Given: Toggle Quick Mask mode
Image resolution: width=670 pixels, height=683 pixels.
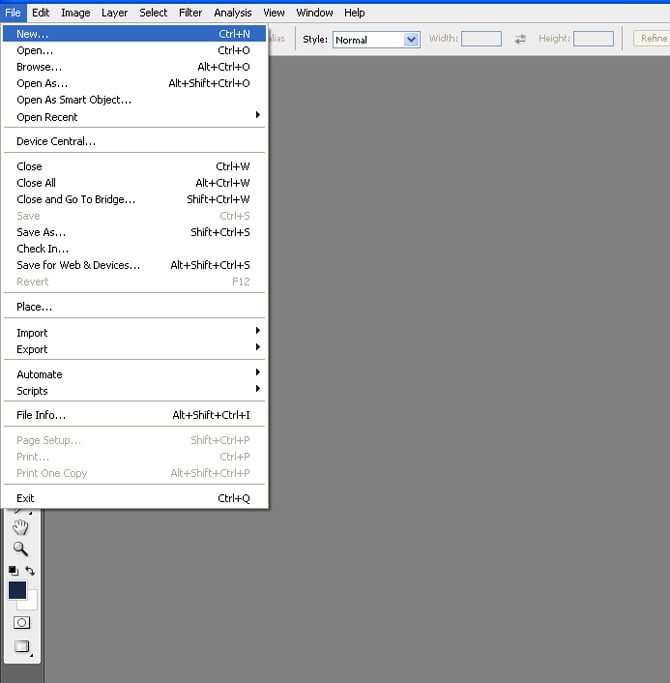Looking at the screenshot, I should [x=20, y=622].
